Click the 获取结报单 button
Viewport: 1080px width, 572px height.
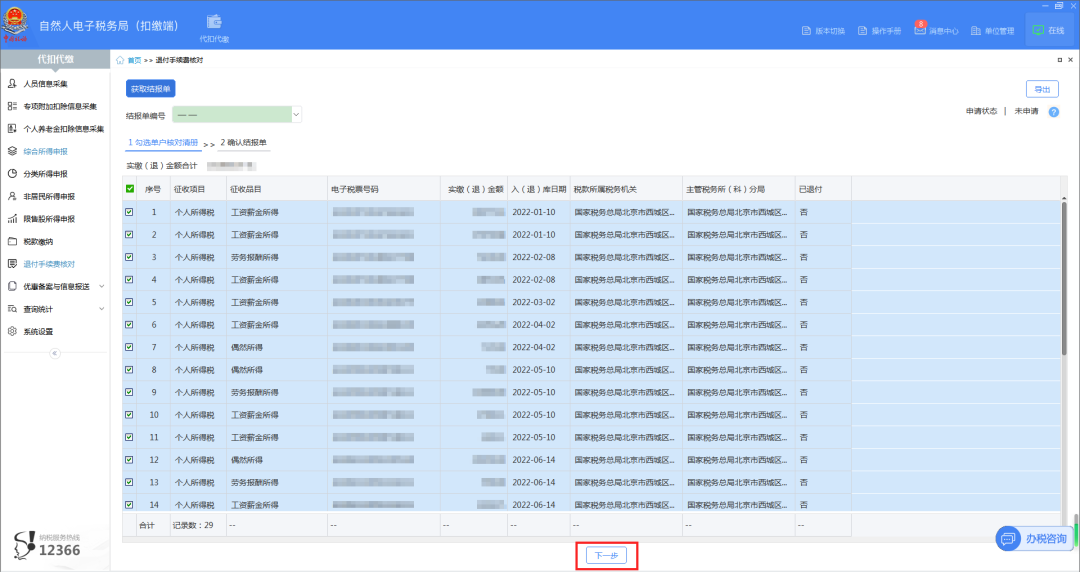pos(151,89)
